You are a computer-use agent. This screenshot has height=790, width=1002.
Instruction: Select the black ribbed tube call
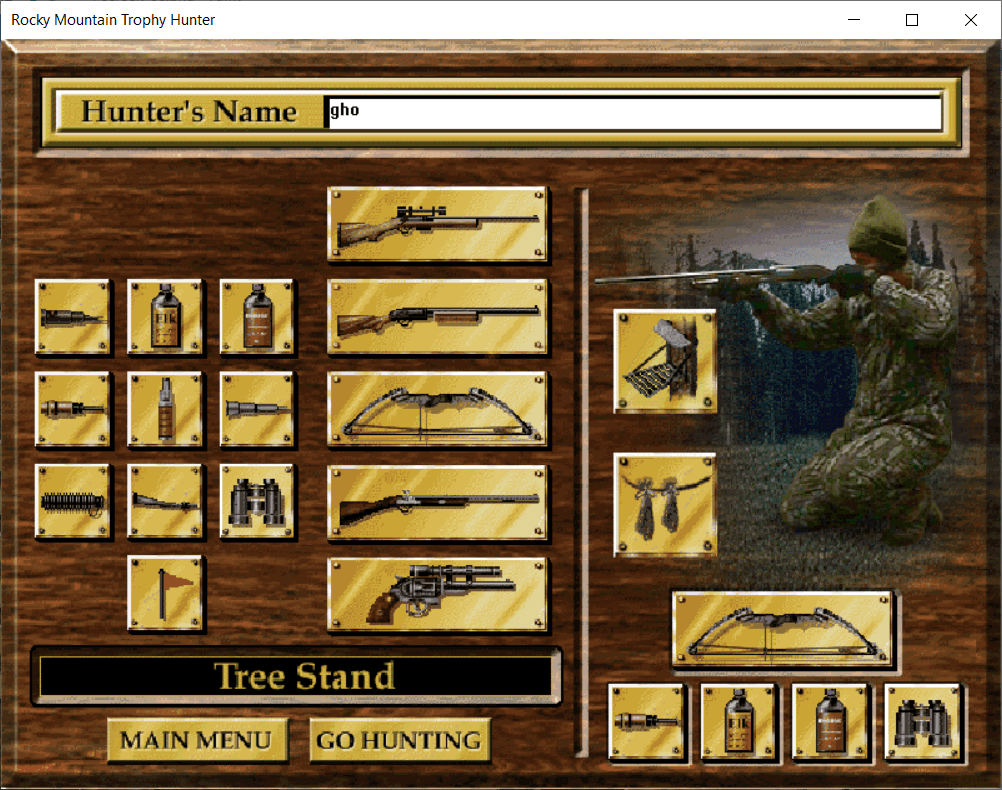point(73,502)
